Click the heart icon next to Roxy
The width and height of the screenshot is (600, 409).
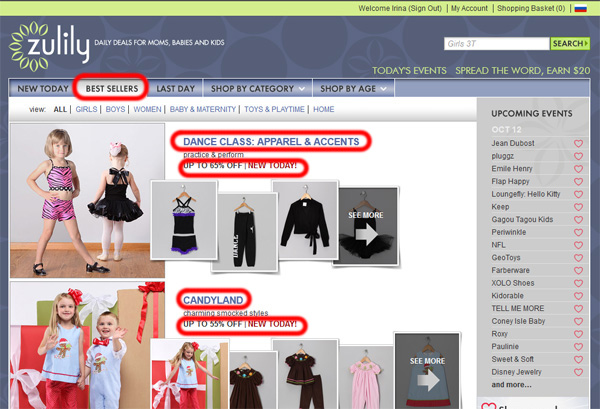pos(578,334)
